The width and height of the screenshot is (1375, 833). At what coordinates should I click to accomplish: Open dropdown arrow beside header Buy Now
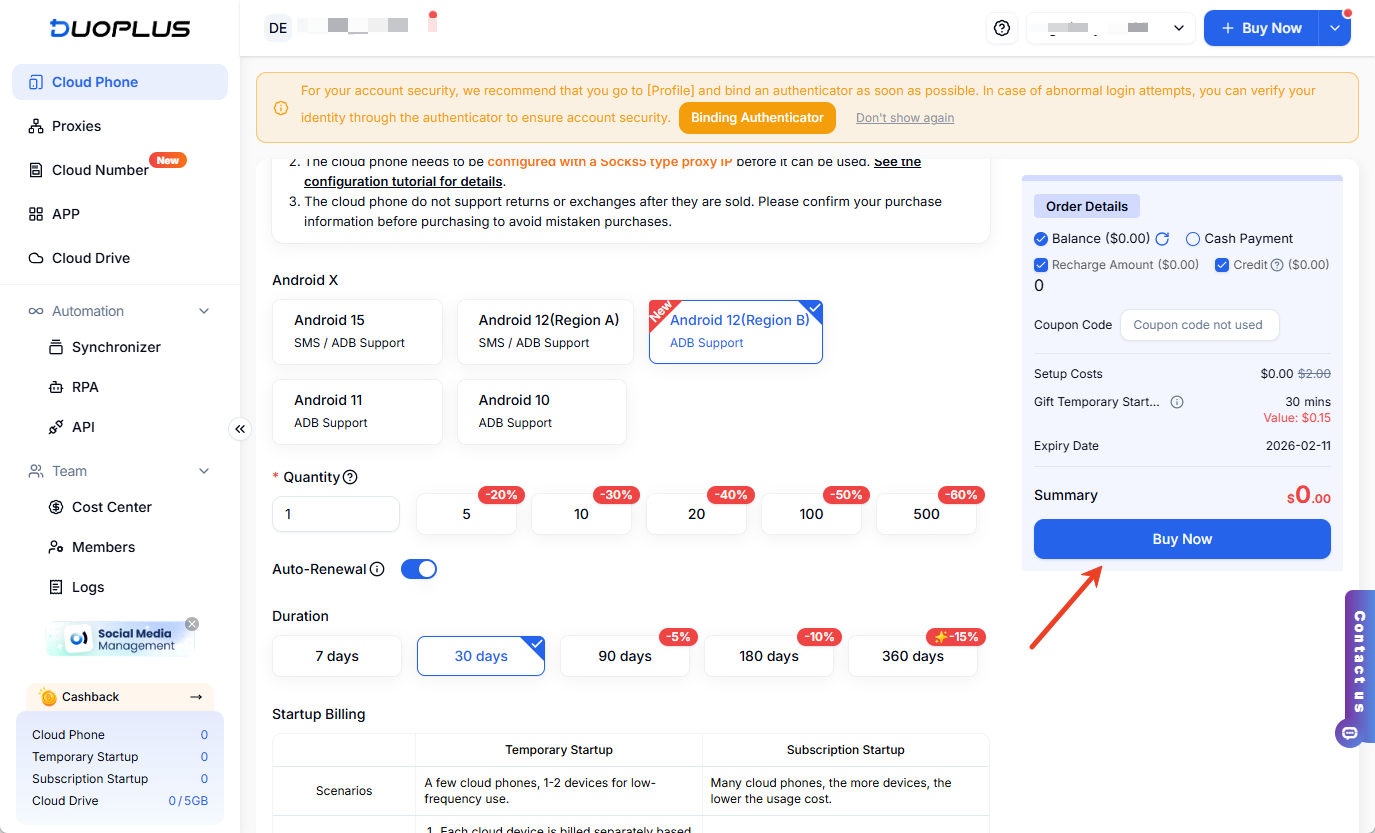click(1335, 29)
